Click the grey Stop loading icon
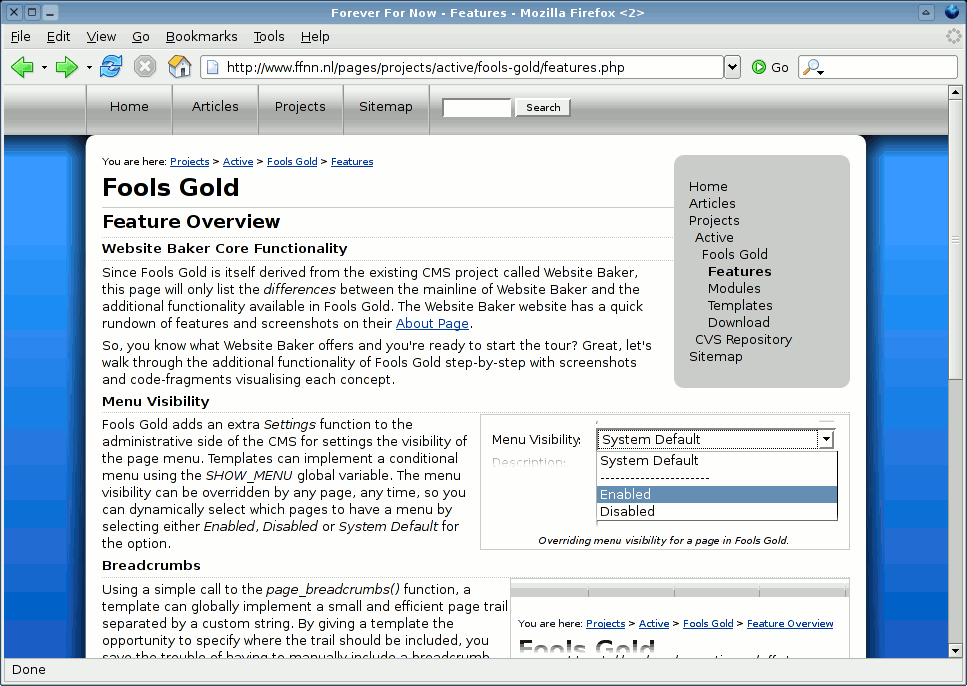967x686 pixels. (145, 67)
